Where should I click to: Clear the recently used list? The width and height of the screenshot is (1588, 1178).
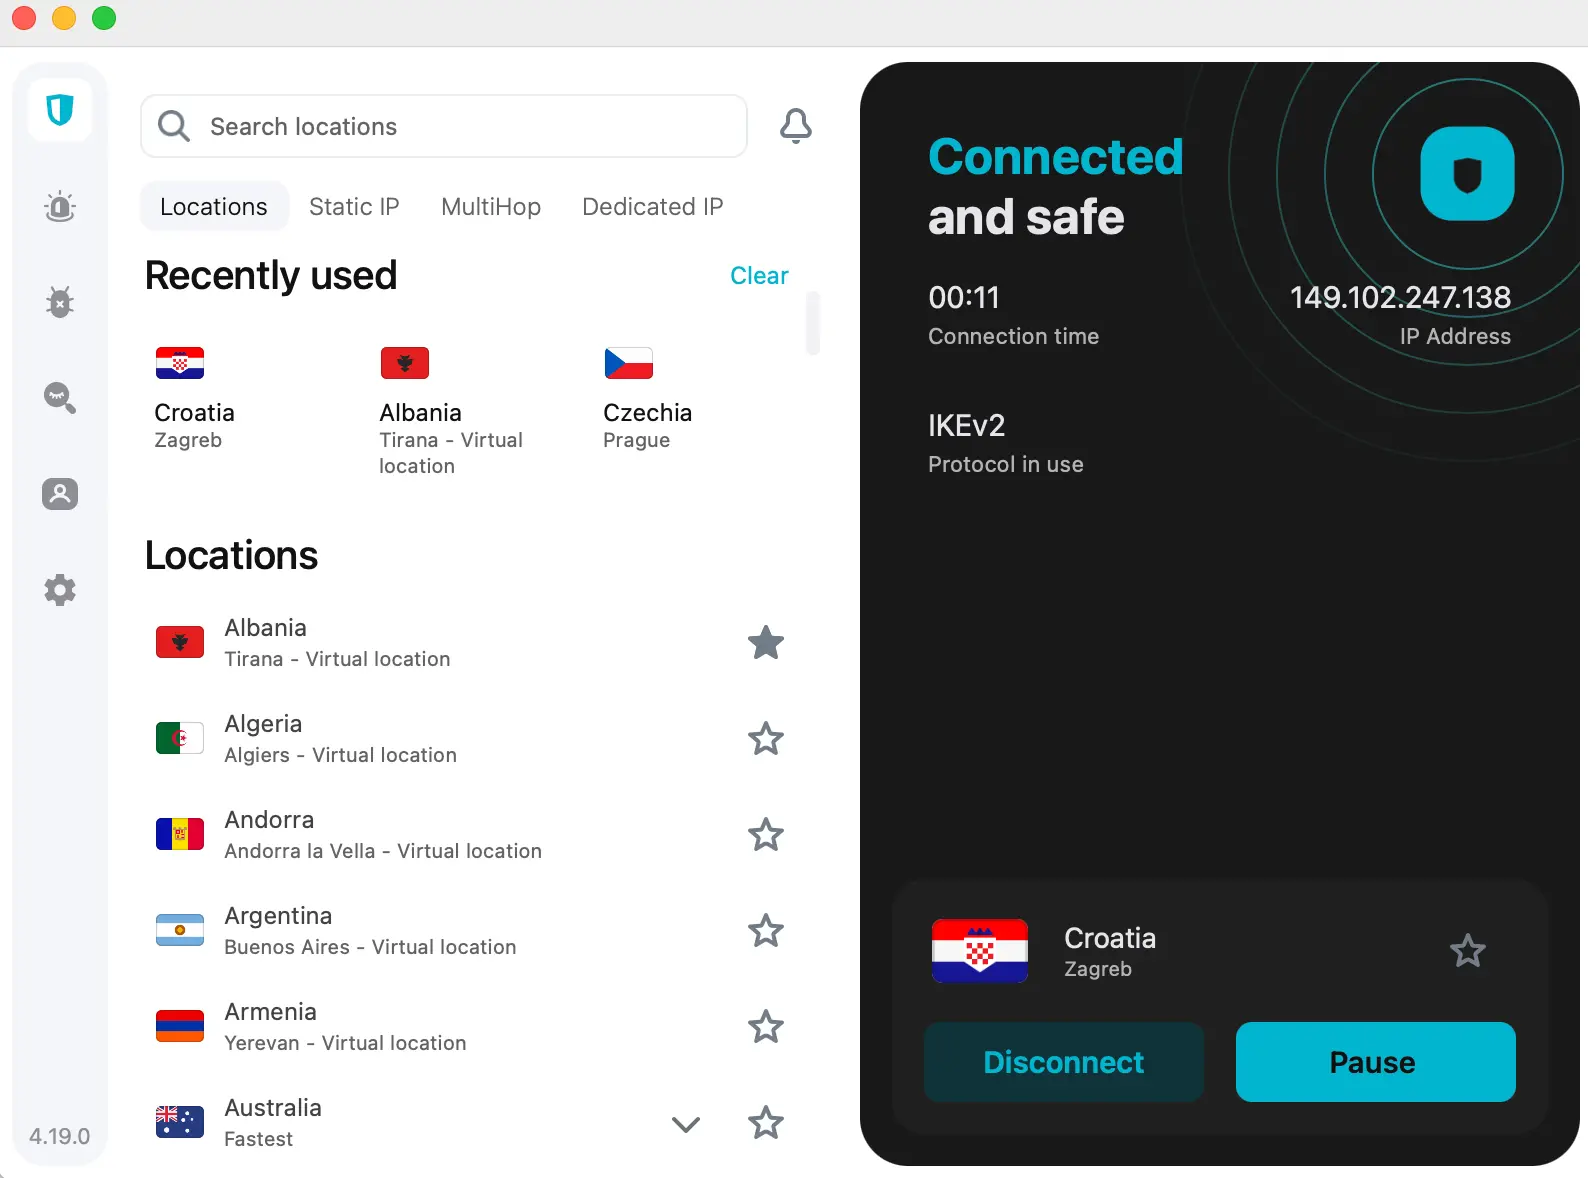click(x=759, y=276)
